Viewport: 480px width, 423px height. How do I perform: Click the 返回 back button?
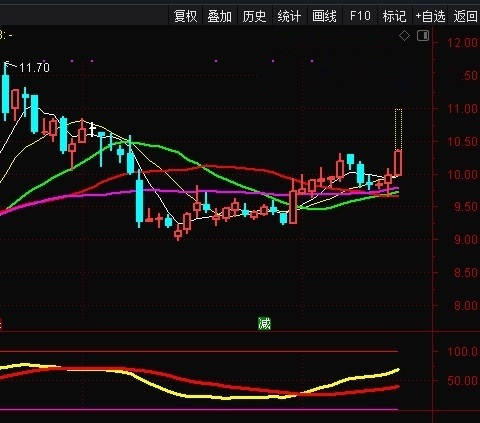(465, 16)
